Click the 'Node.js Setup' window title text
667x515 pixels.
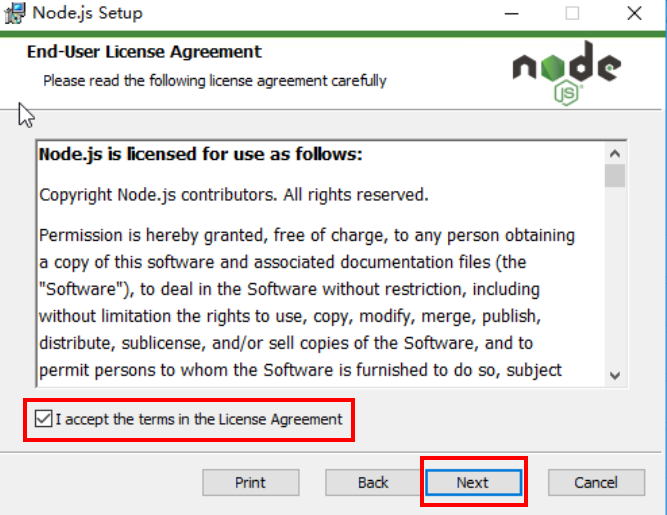(x=88, y=13)
